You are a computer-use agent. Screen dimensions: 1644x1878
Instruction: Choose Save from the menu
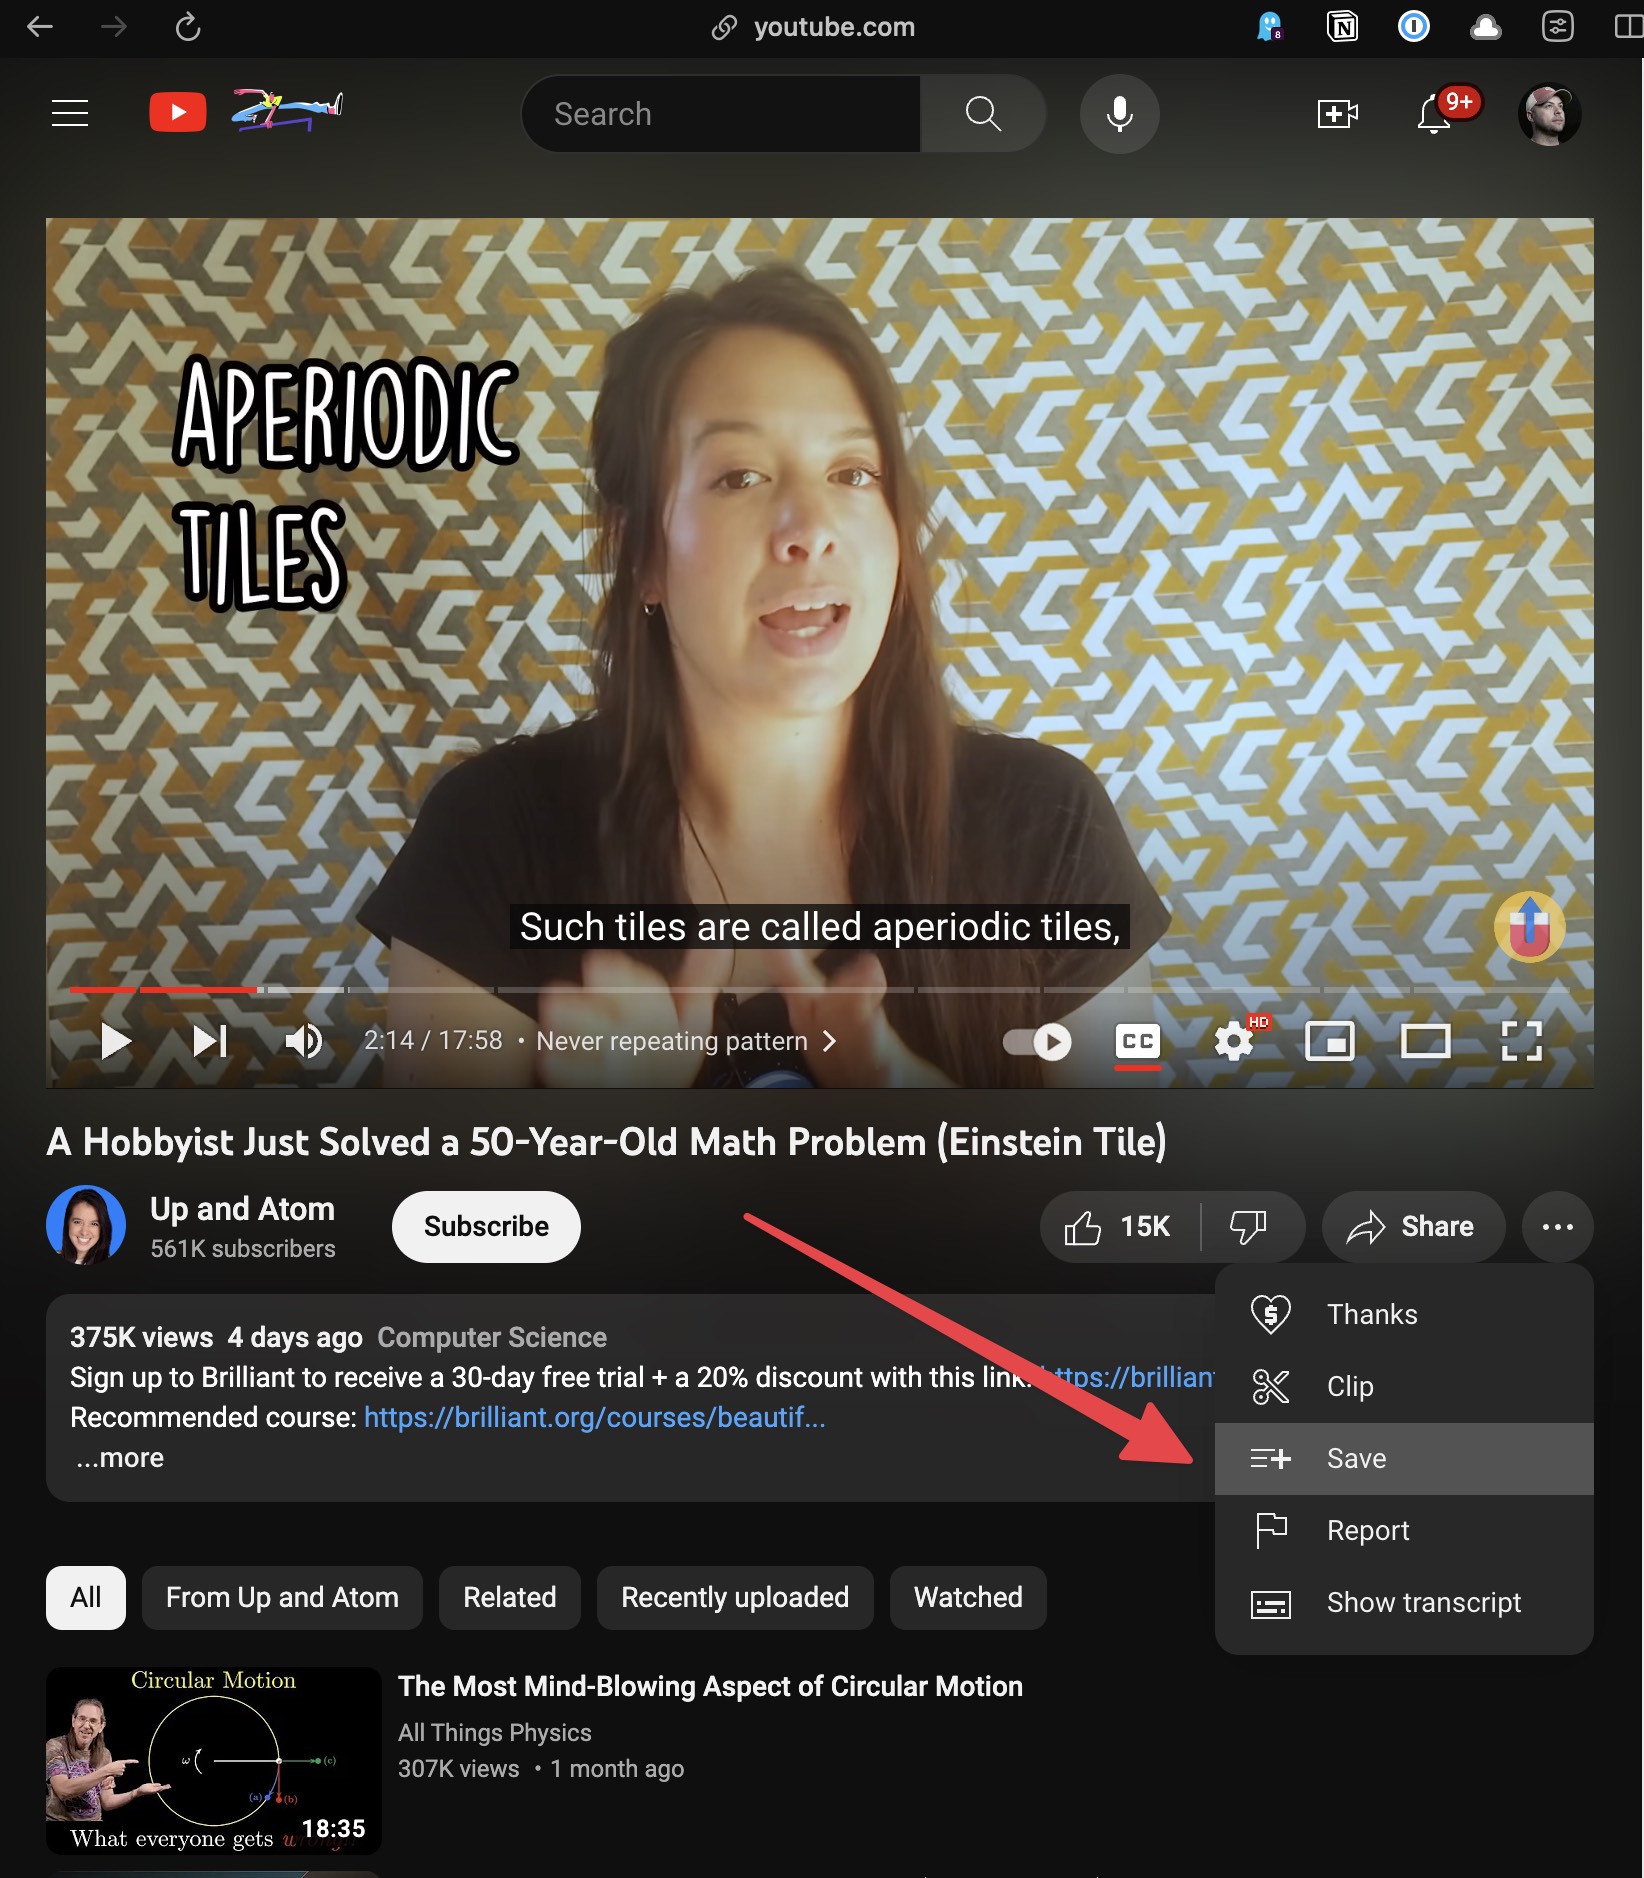(1404, 1458)
